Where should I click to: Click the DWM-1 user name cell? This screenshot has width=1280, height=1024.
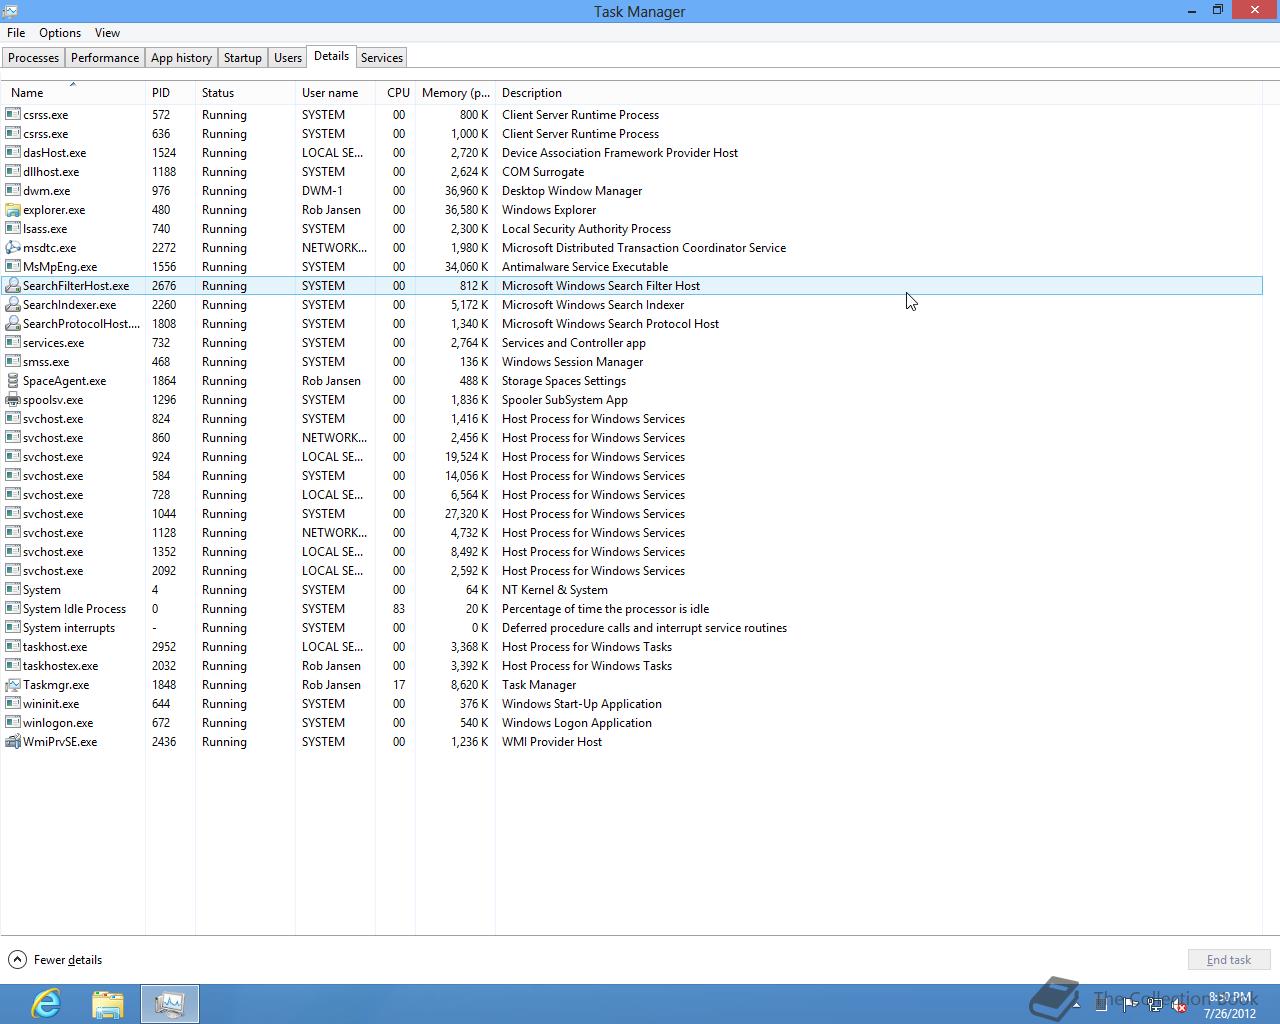click(x=322, y=191)
